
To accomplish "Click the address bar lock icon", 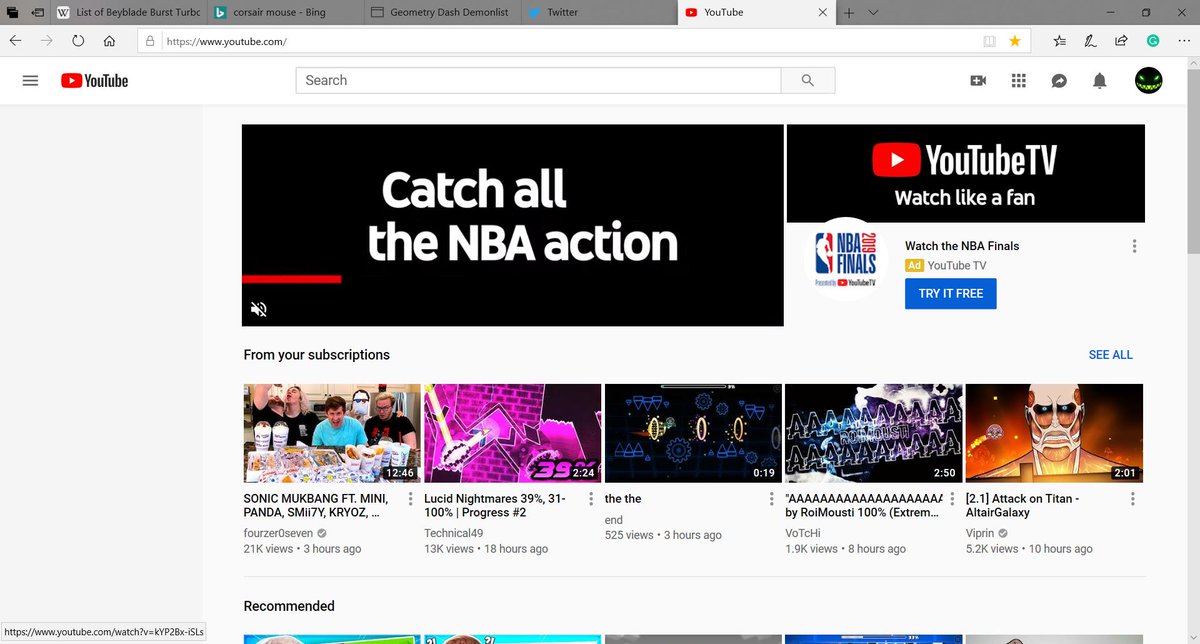I will (x=149, y=41).
